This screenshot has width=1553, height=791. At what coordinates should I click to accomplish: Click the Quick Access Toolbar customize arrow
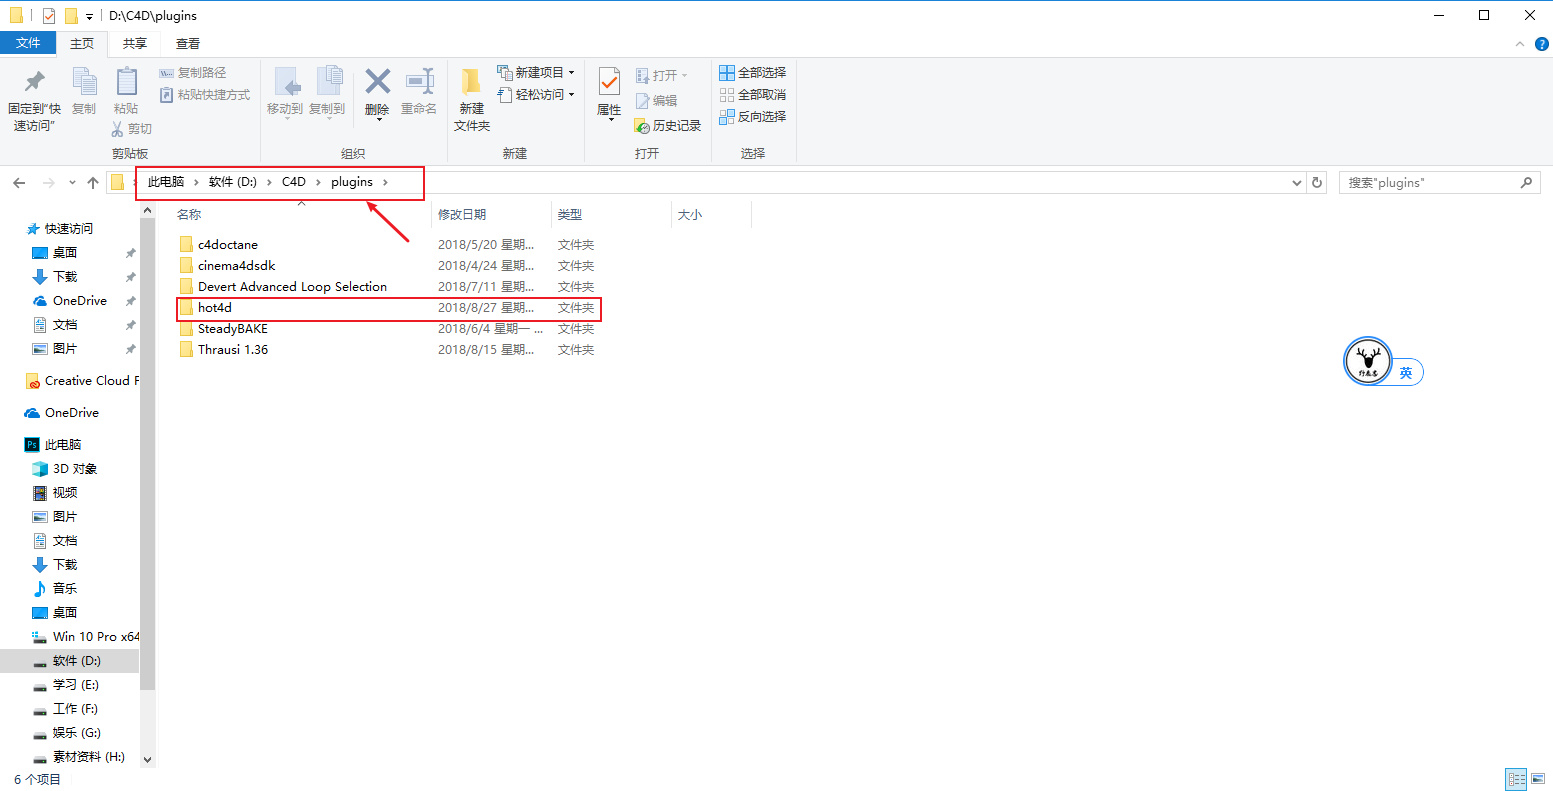point(89,16)
